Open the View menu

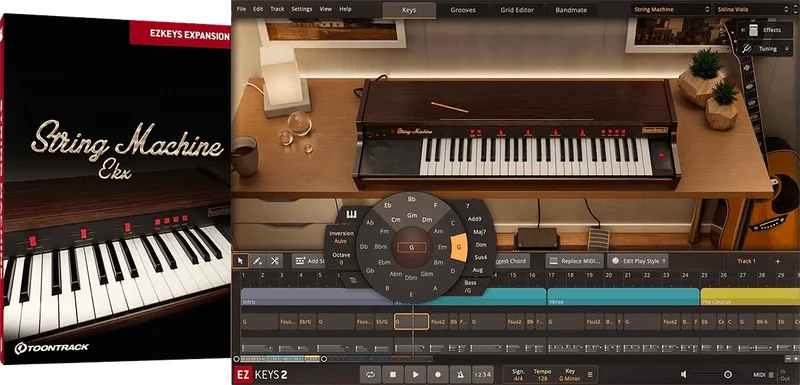326,9
